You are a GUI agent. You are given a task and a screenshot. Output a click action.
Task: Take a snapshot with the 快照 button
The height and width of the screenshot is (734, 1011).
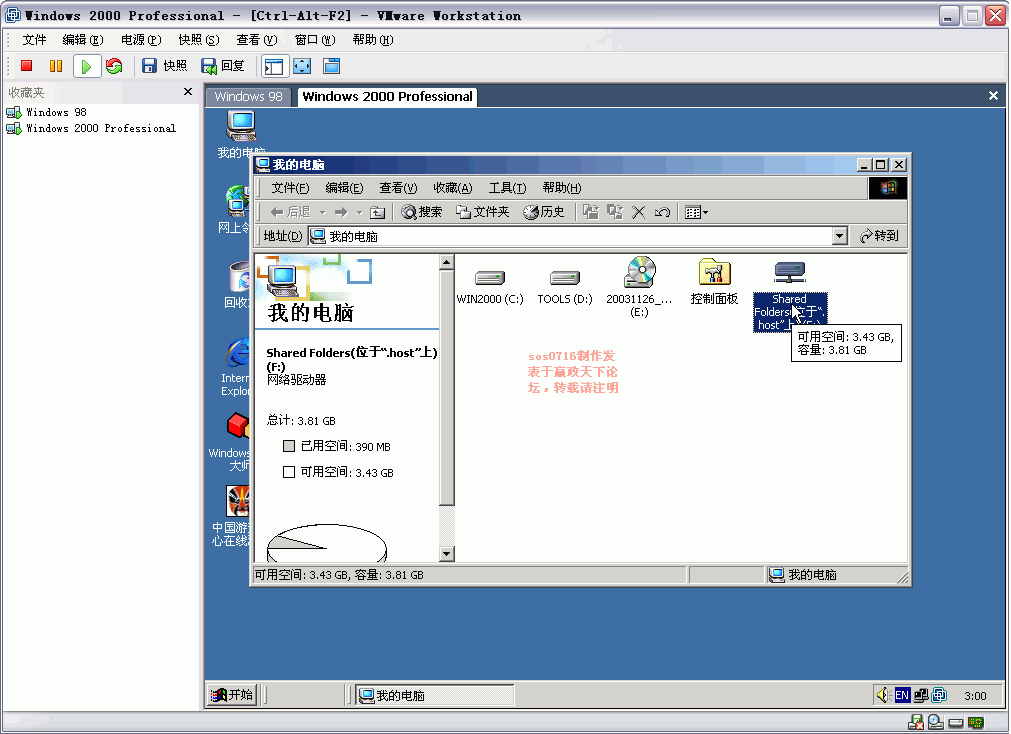point(164,66)
